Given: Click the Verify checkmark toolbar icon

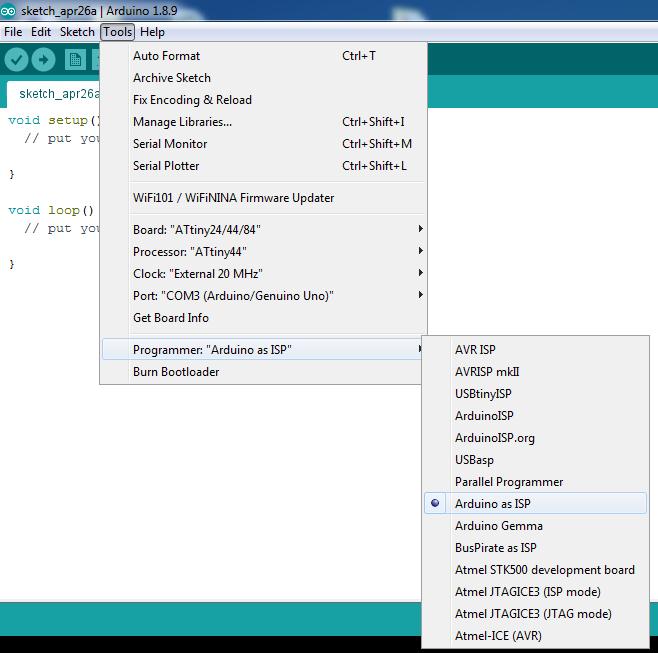Looking at the screenshot, I should [x=16, y=60].
